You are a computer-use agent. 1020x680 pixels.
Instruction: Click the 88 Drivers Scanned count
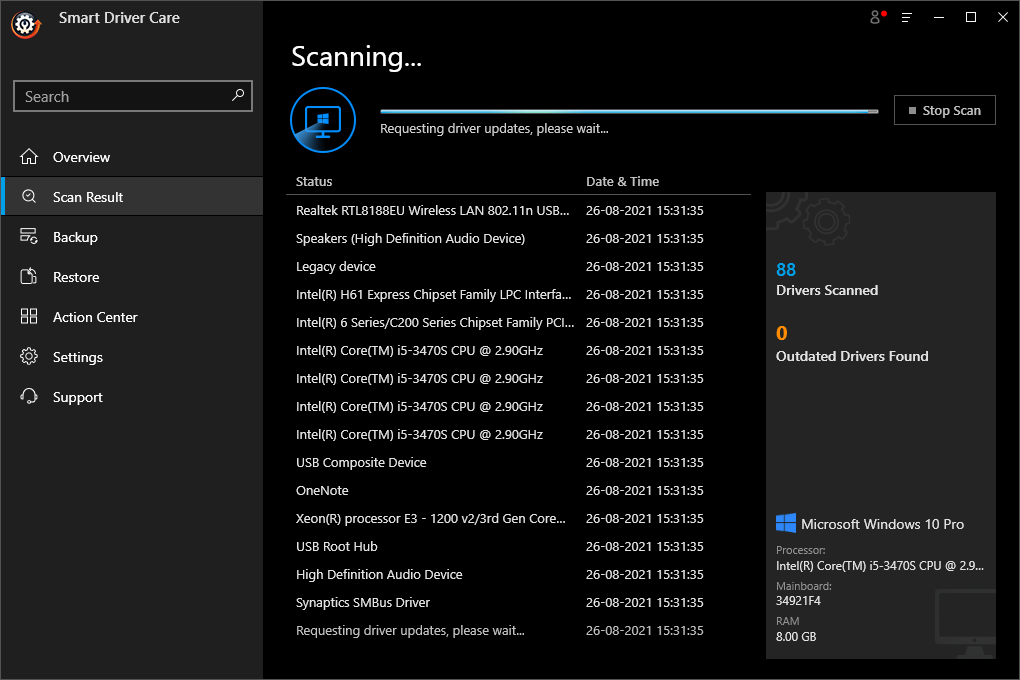pyautogui.click(x=786, y=269)
